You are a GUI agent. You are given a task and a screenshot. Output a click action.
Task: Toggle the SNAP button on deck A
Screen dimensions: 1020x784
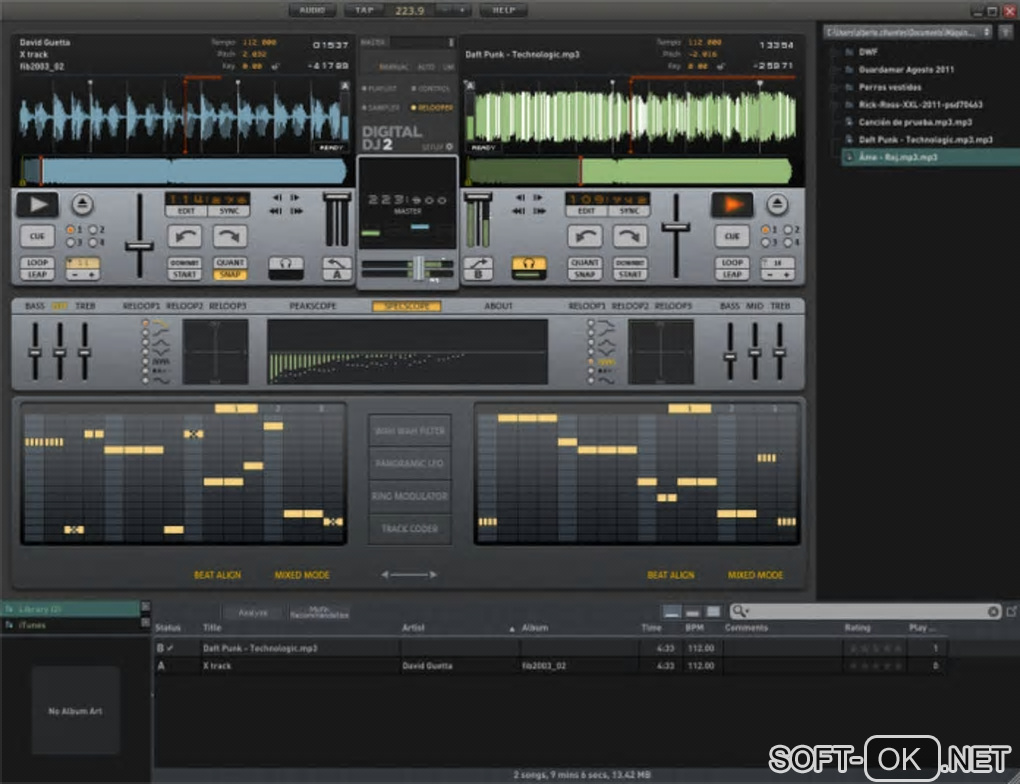point(230,275)
